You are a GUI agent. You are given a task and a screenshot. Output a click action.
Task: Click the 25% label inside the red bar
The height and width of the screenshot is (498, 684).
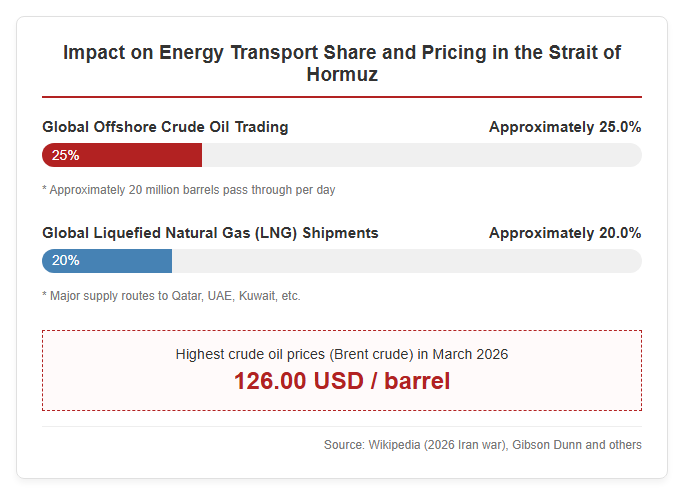65,155
